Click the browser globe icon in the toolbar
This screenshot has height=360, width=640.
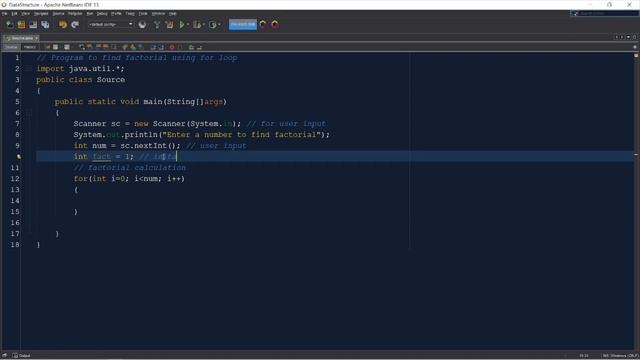tap(142, 25)
